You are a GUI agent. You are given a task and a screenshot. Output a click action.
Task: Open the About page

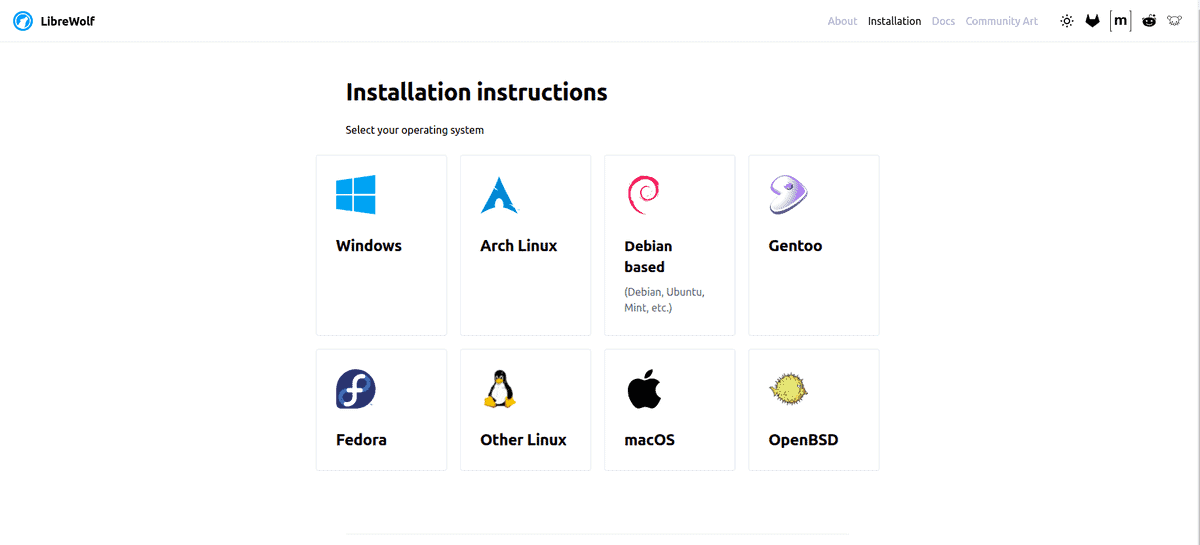pyautogui.click(x=842, y=21)
